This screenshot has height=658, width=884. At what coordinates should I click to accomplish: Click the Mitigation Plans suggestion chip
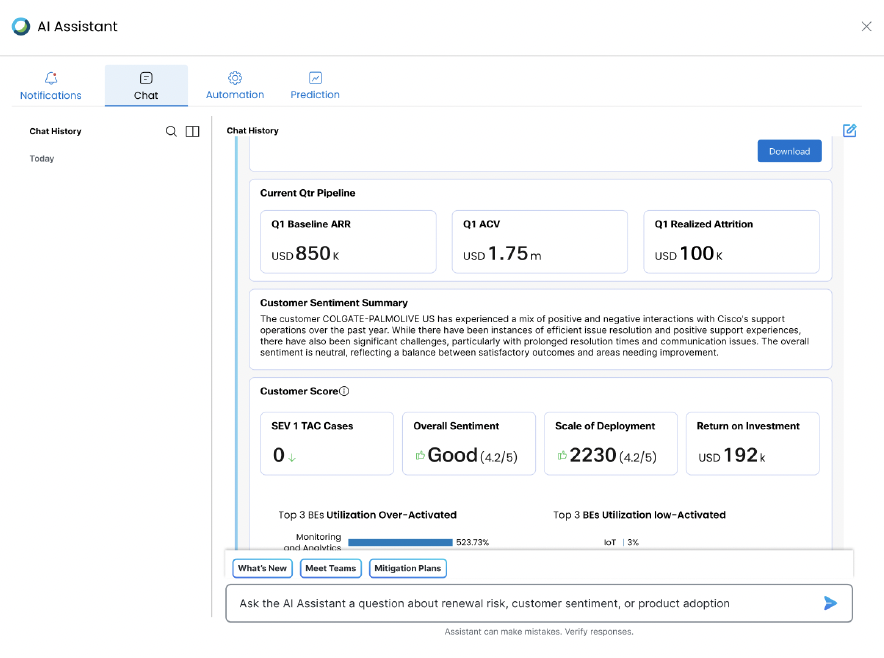pos(408,568)
